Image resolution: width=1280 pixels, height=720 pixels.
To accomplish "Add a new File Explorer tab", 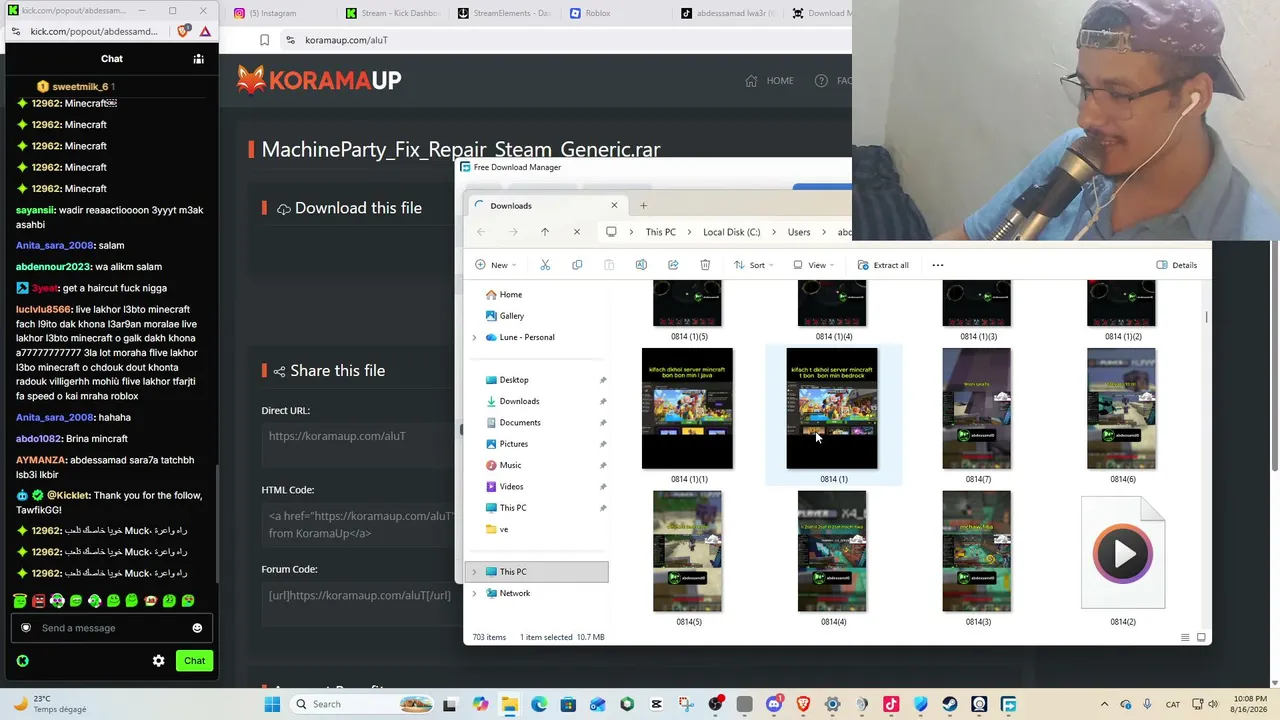I will click(643, 206).
